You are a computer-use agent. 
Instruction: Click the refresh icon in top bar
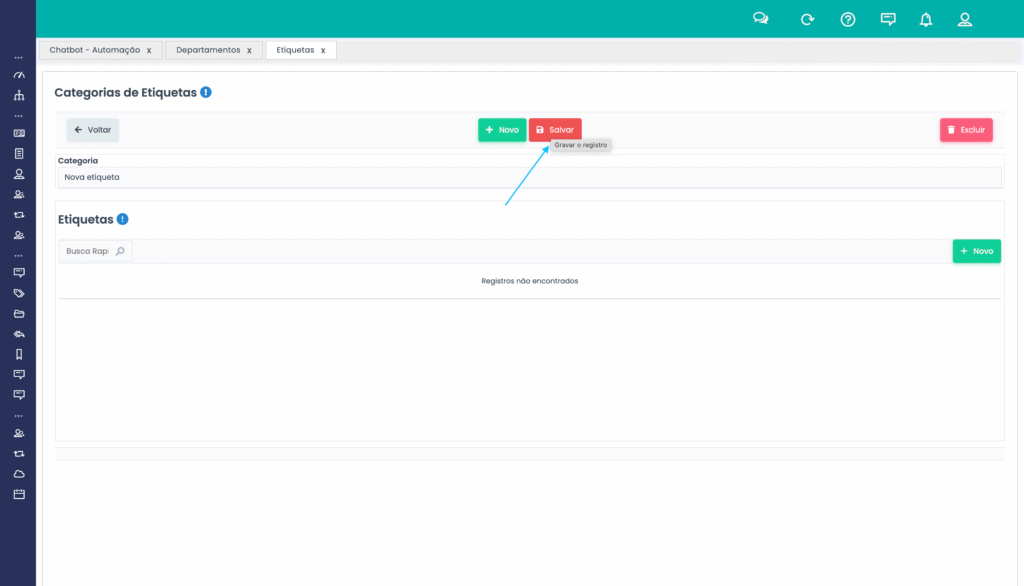point(807,19)
